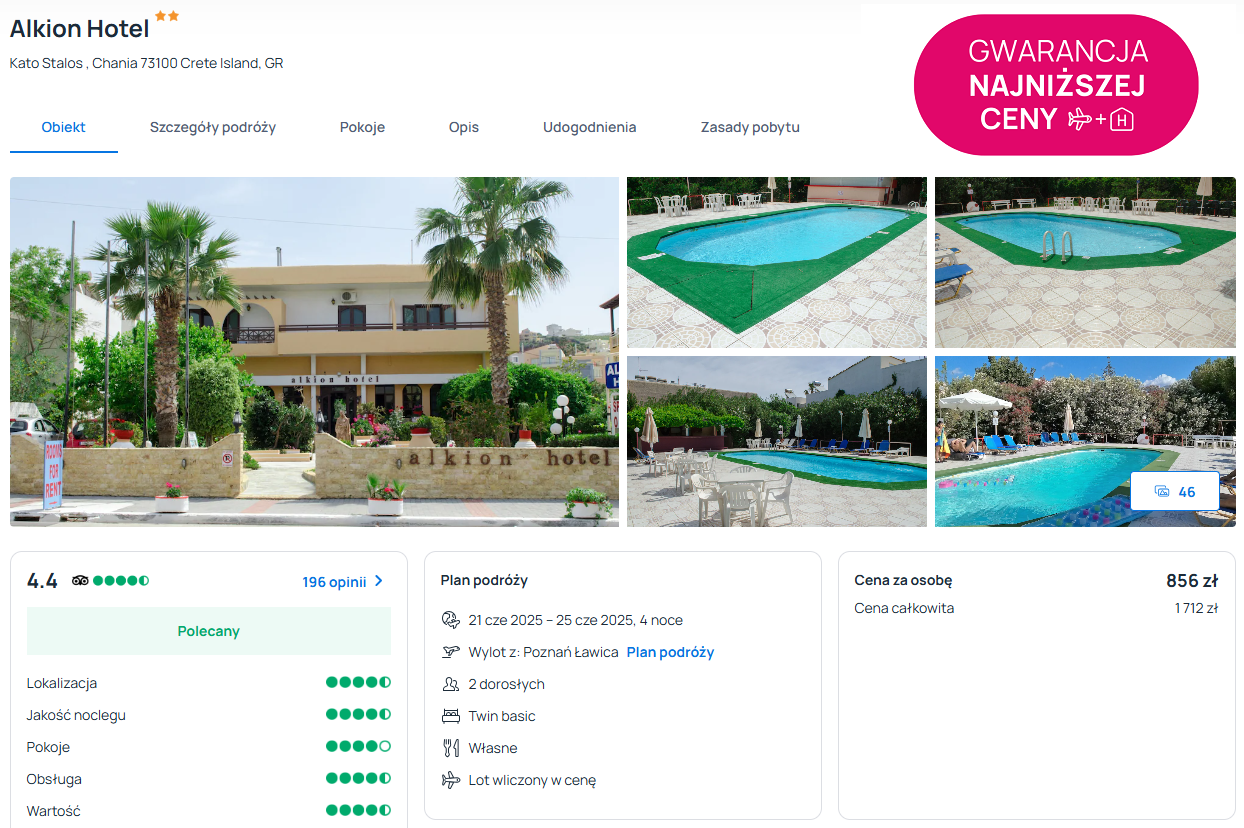Click the airplane departure icon for Poznań
1244x828 pixels.
[x=450, y=652]
